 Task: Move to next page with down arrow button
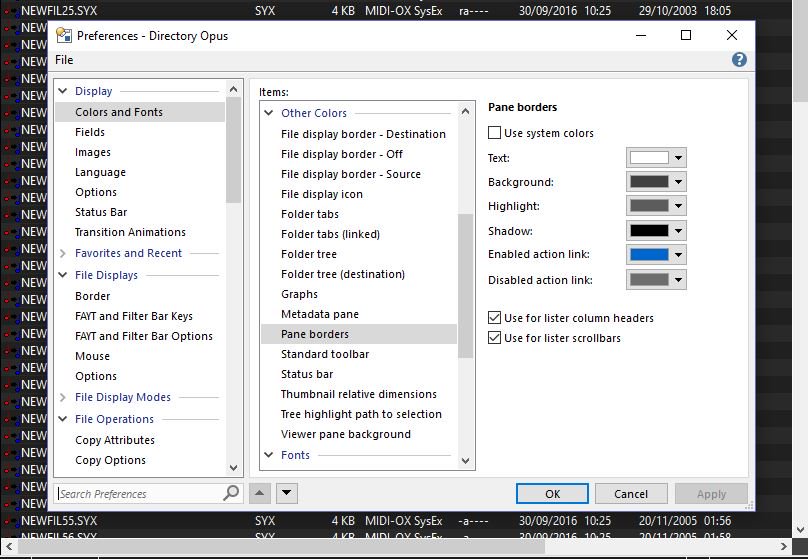(x=287, y=493)
